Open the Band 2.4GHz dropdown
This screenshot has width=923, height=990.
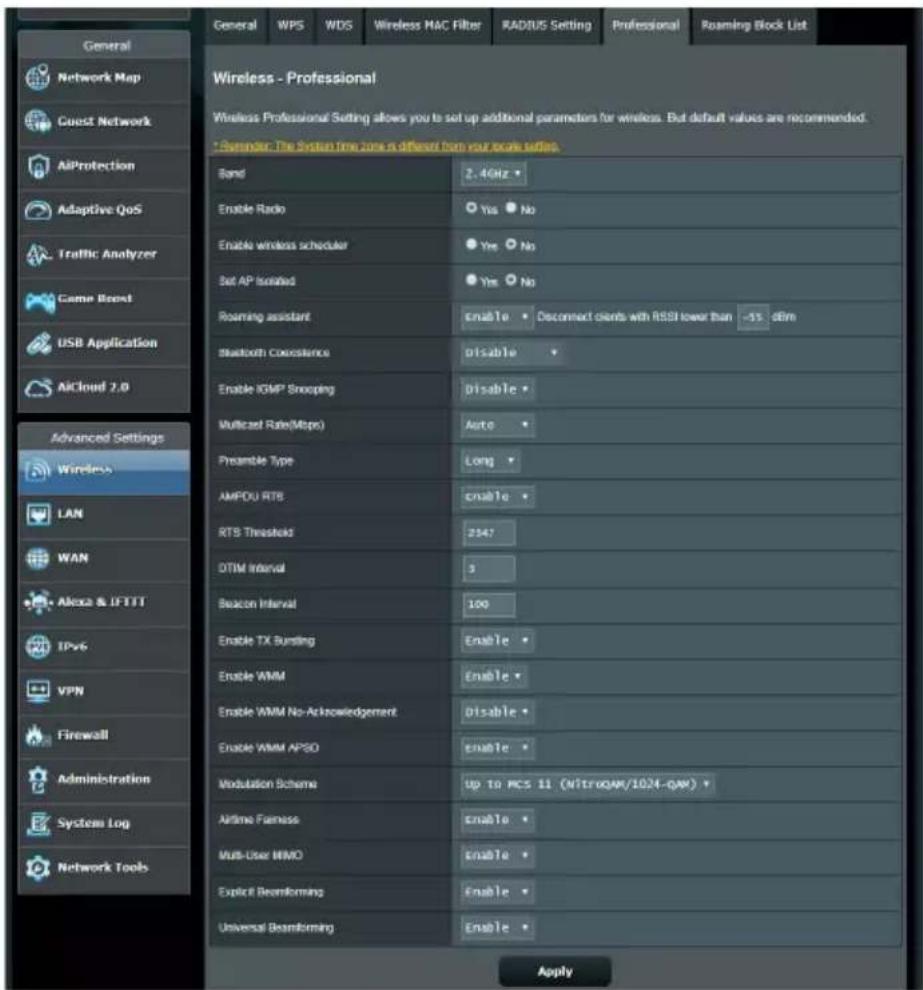coord(493,174)
